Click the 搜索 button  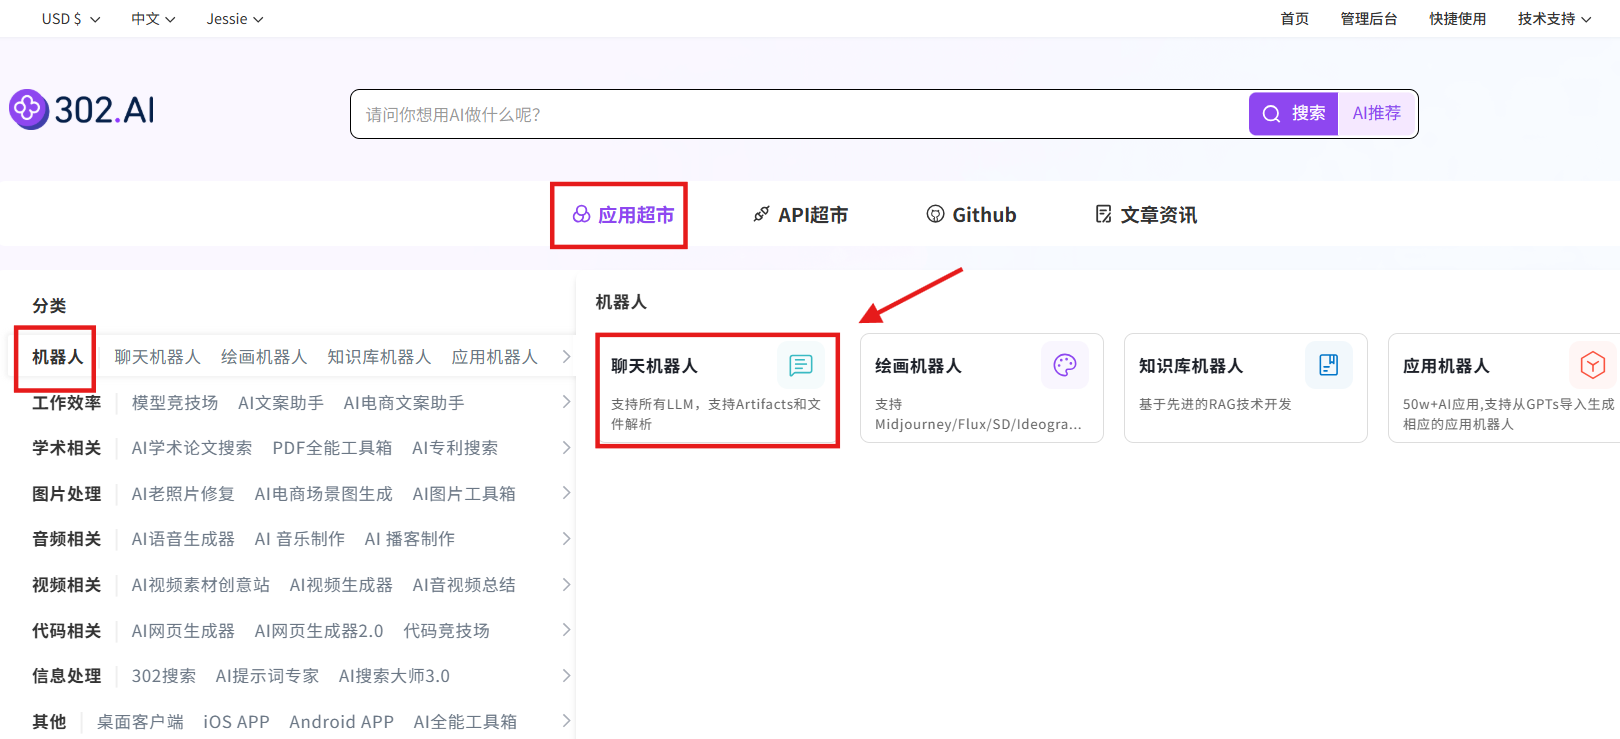point(1293,114)
